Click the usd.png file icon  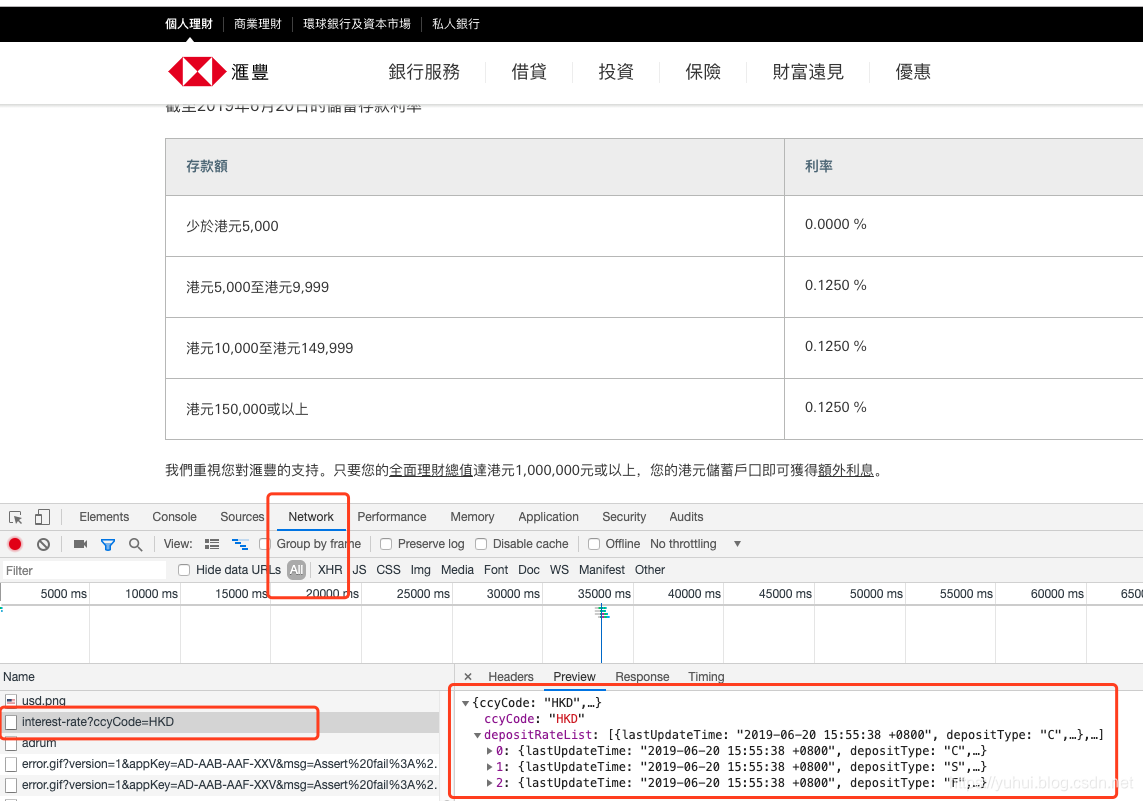coord(11,700)
